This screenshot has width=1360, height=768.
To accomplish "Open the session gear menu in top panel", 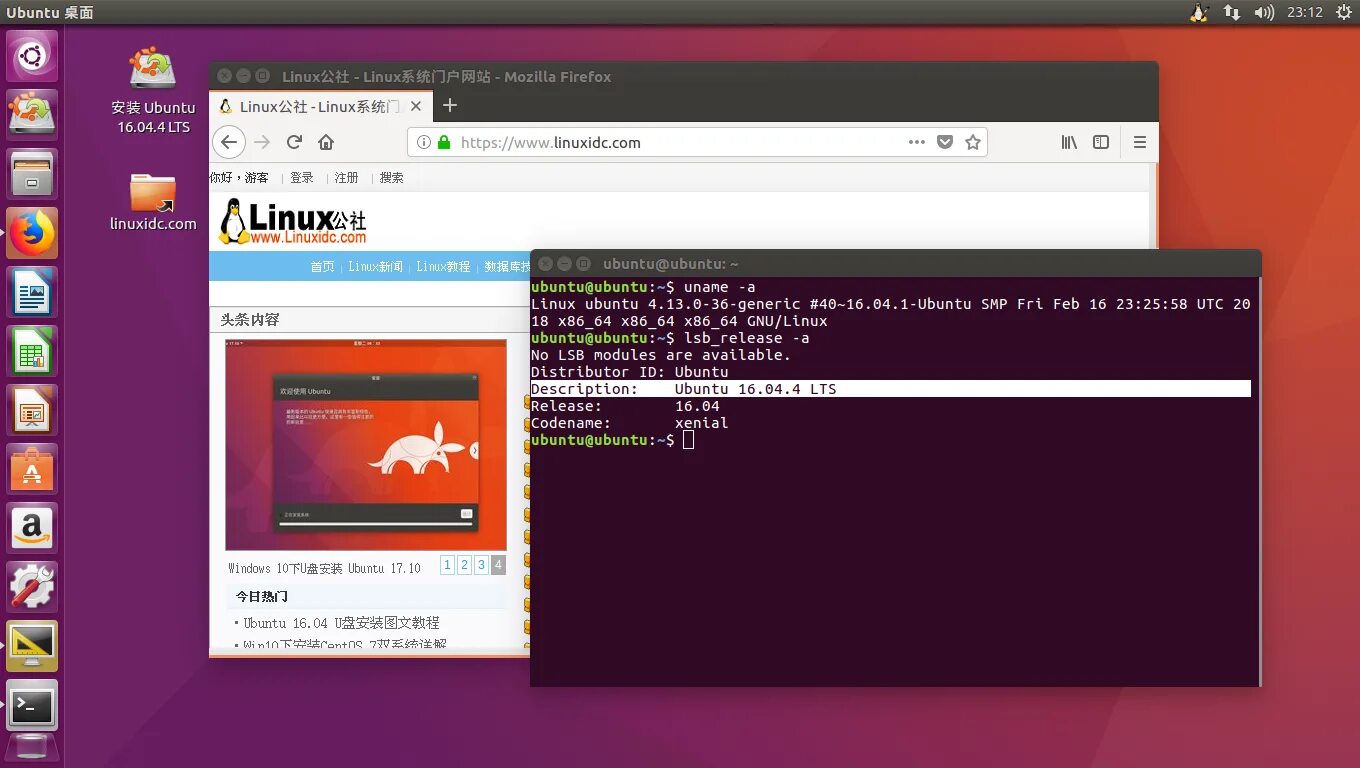I will 1343,12.
